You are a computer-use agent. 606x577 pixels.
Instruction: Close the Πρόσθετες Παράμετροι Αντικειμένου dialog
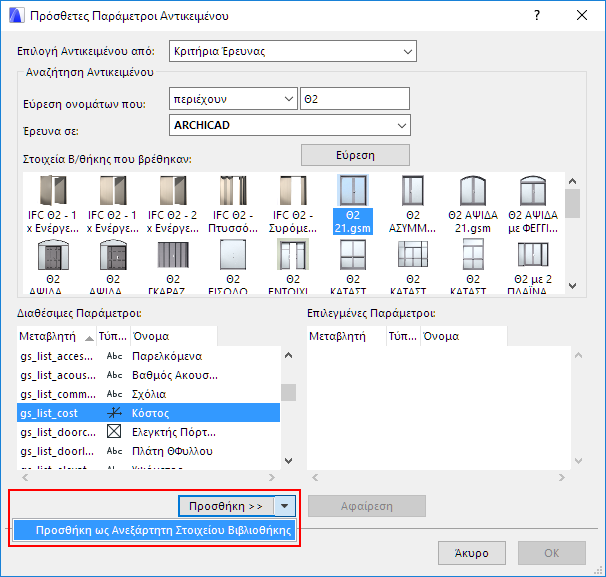pos(582,15)
